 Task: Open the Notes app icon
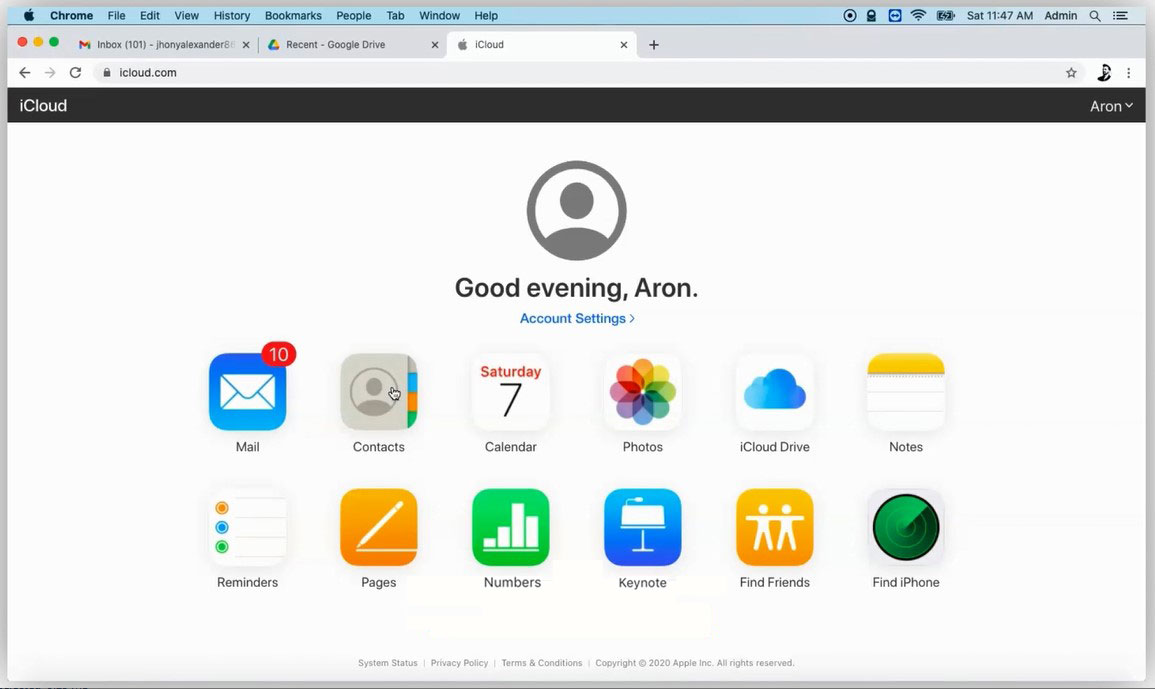click(x=905, y=391)
